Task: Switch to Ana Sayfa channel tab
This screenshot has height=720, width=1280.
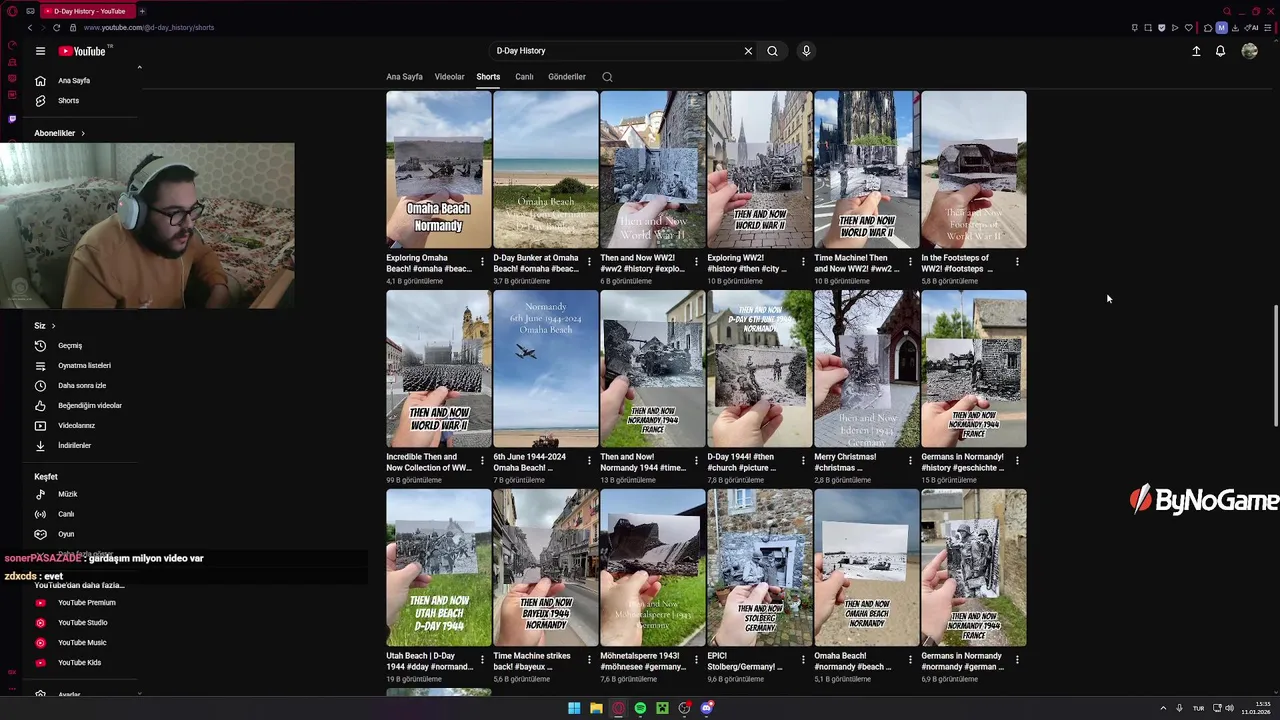Action: (404, 77)
